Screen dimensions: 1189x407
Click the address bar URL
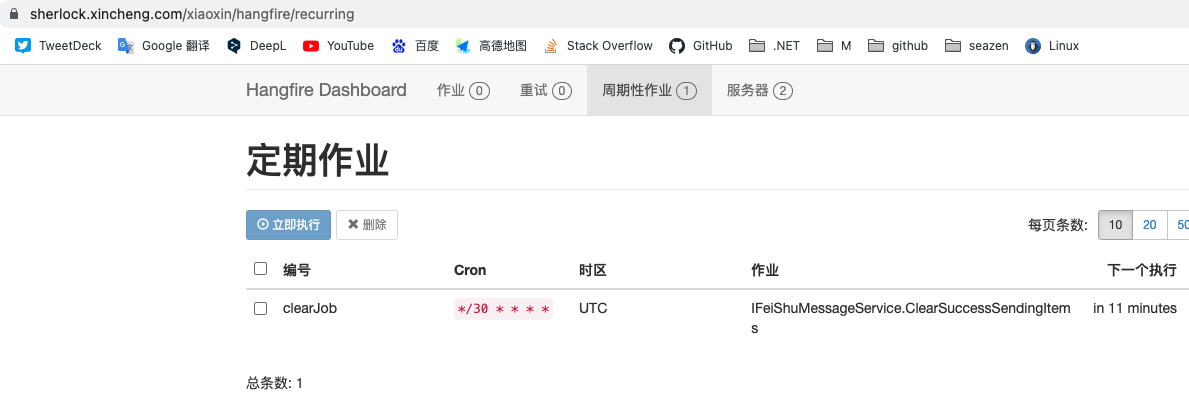pyautogui.click(x=192, y=15)
